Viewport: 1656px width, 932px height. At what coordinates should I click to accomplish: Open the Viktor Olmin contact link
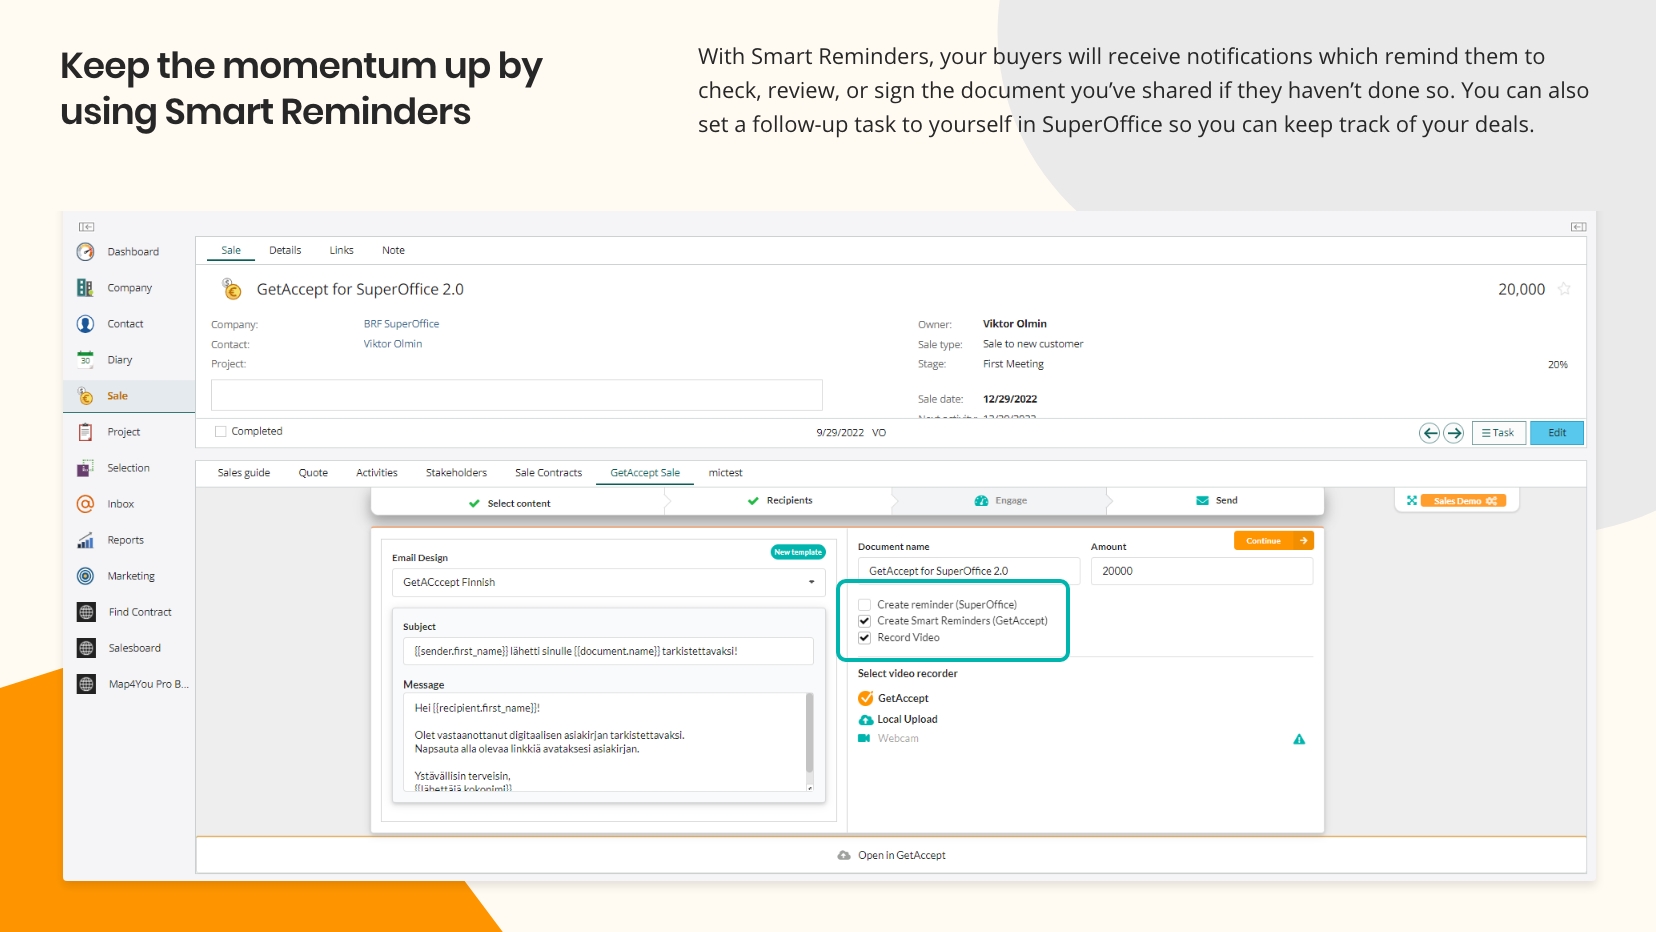393,344
